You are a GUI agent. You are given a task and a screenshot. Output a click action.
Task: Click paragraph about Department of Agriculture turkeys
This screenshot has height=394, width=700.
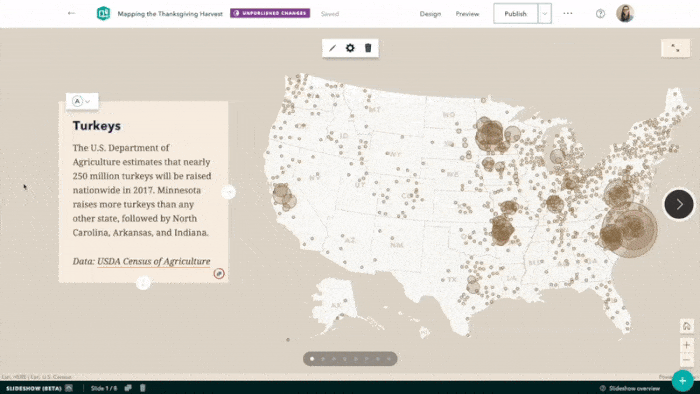pos(142,190)
